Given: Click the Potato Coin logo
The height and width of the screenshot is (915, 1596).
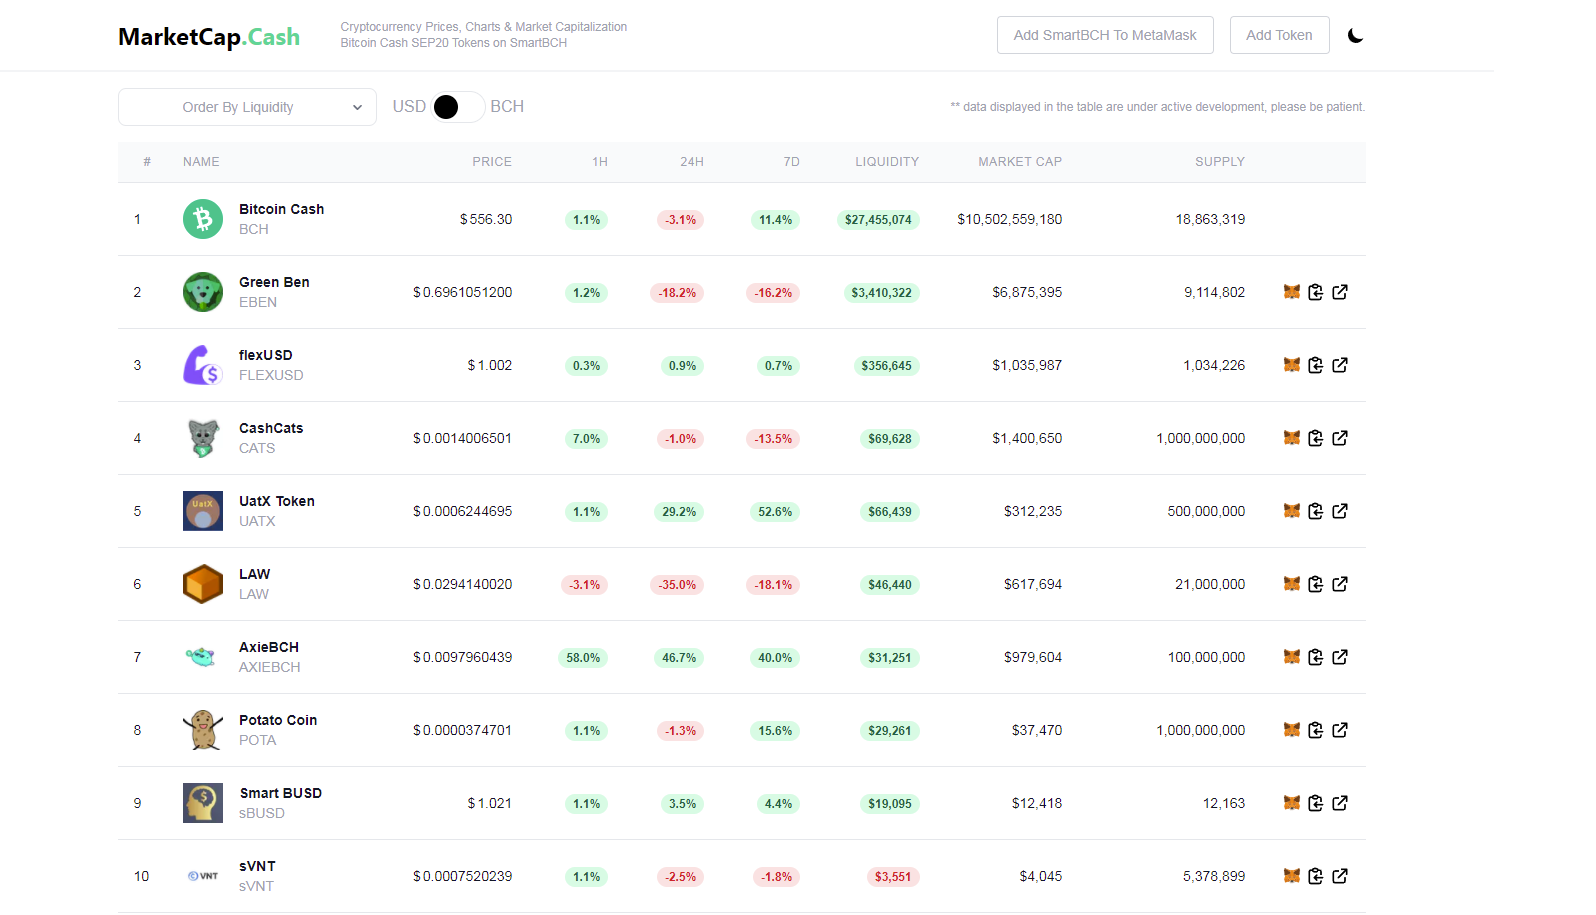Looking at the screenshot, I should (x=203, y=730).
